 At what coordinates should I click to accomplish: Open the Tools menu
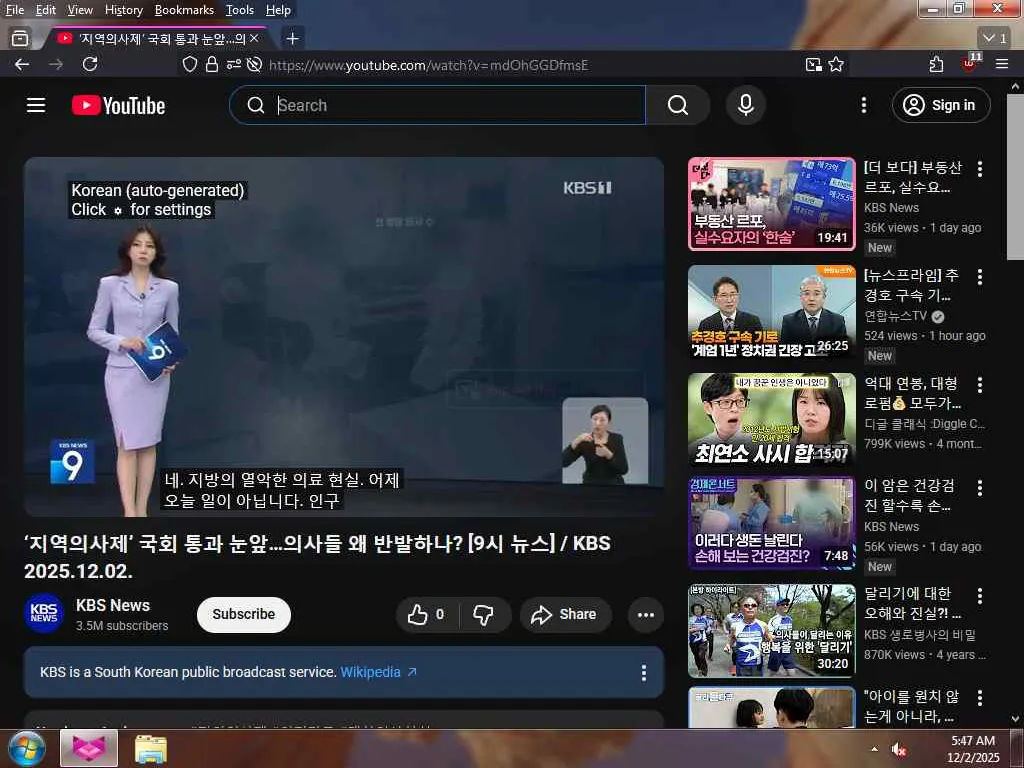pos(240,10)
